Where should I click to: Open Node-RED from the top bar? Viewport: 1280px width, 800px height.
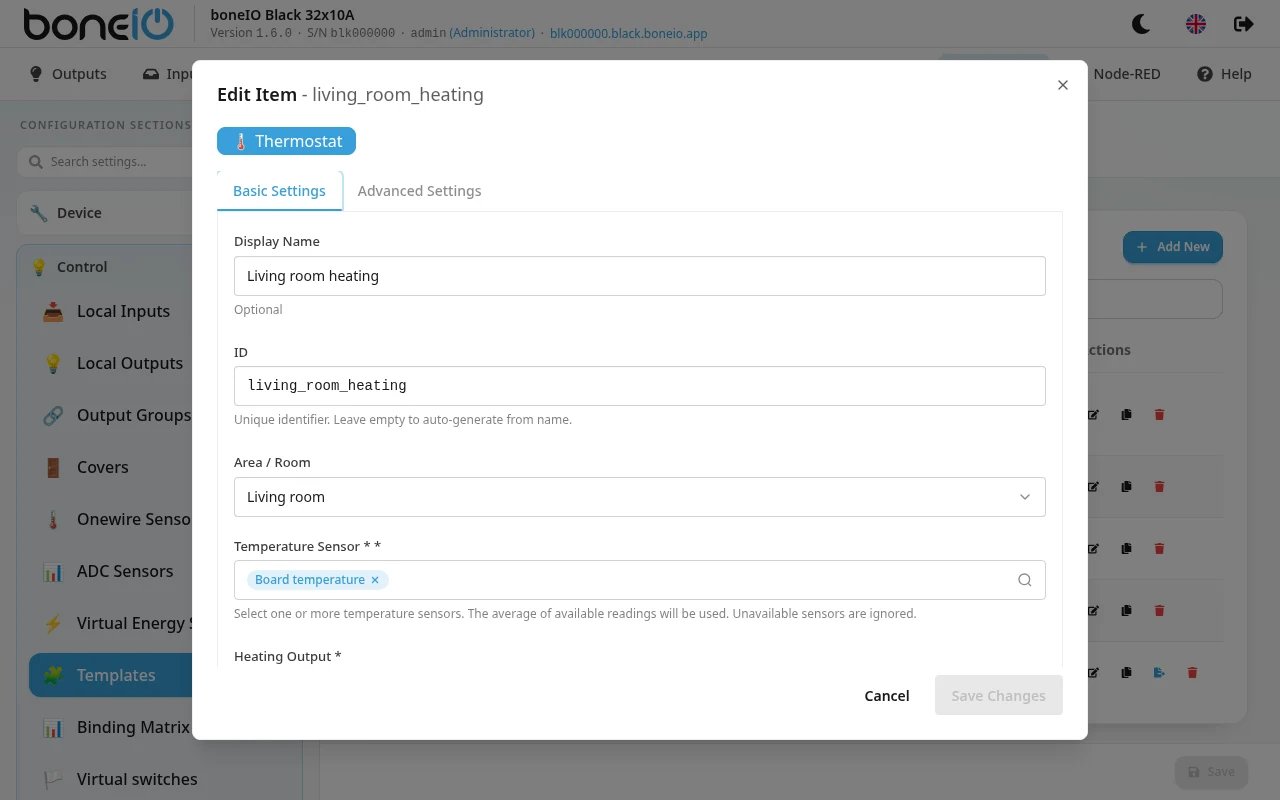[1127, 74]
